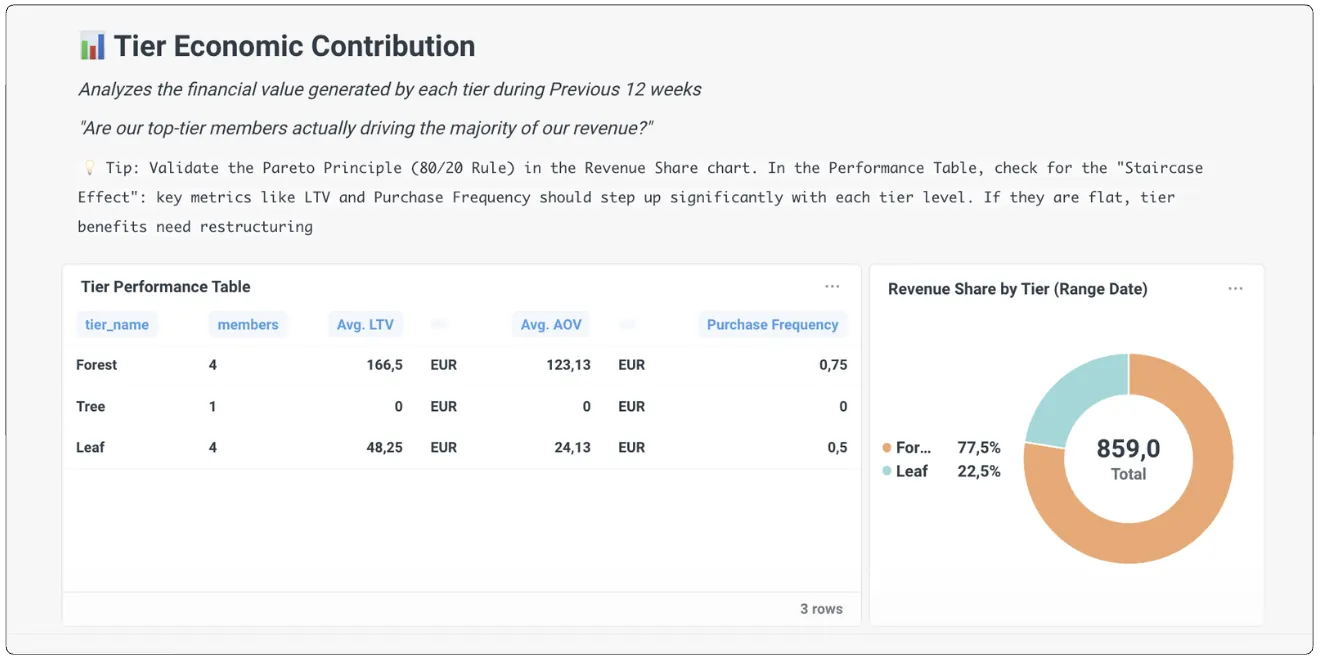Click the Avg. AOV column header
This screenshot has width=1320, height=660.
click(551, 324)
